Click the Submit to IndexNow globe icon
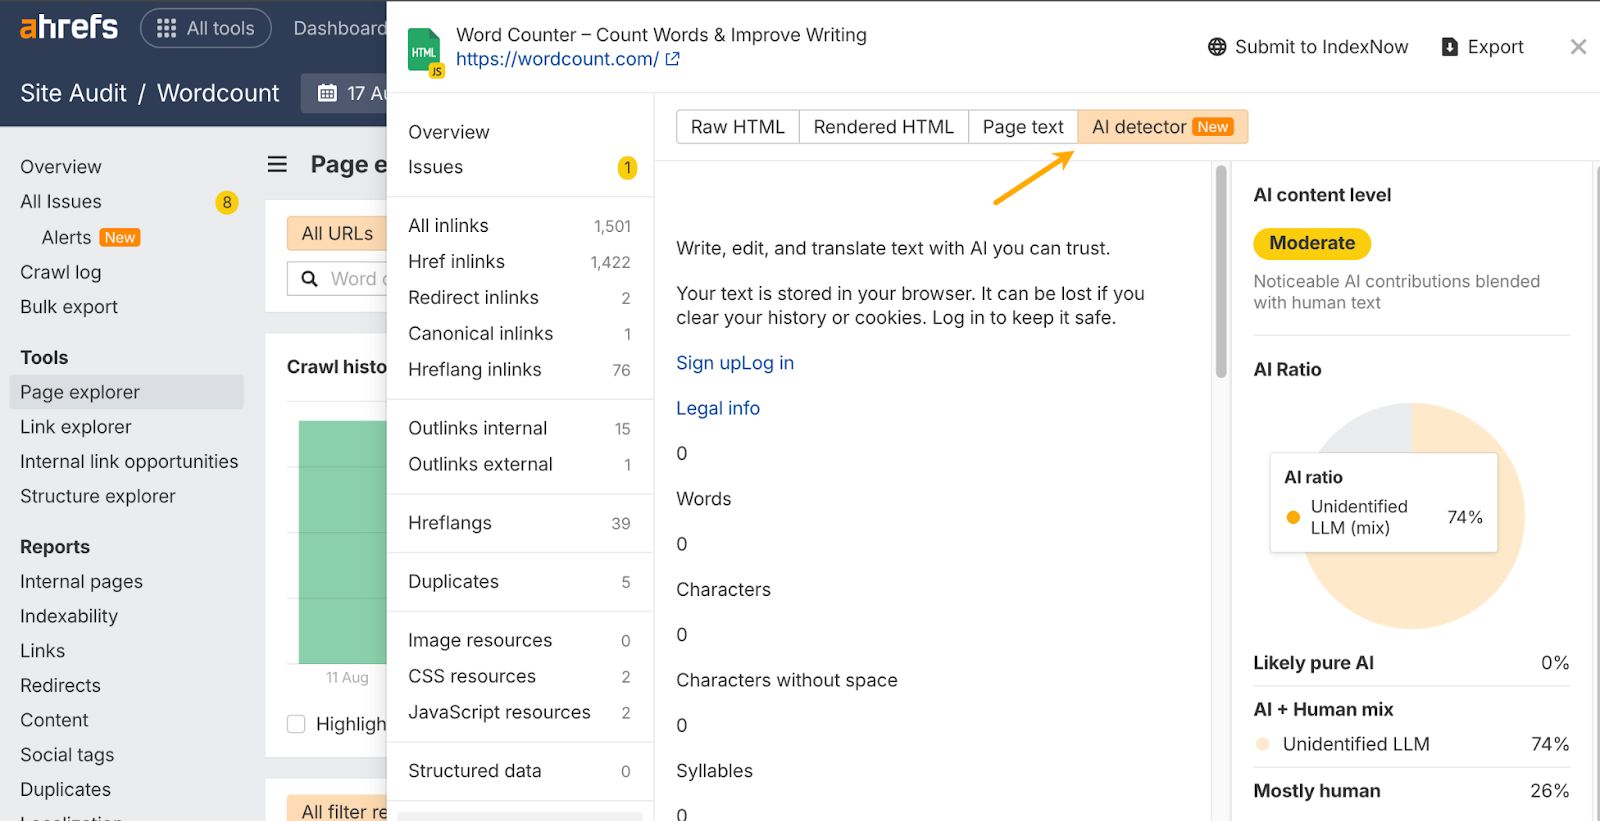This screenshot has width=1600, height=821. click(x=1217, y=47)
